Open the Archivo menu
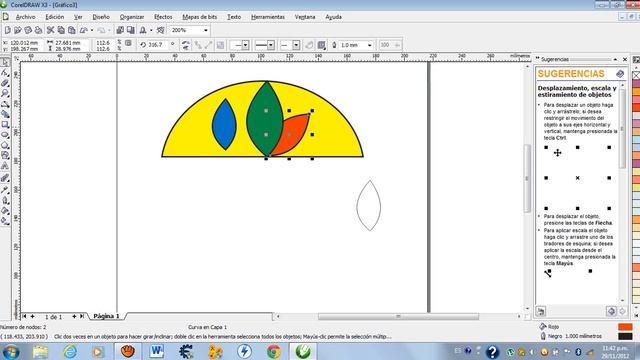This screenshot has height=360, width=640. pos(25,17)
